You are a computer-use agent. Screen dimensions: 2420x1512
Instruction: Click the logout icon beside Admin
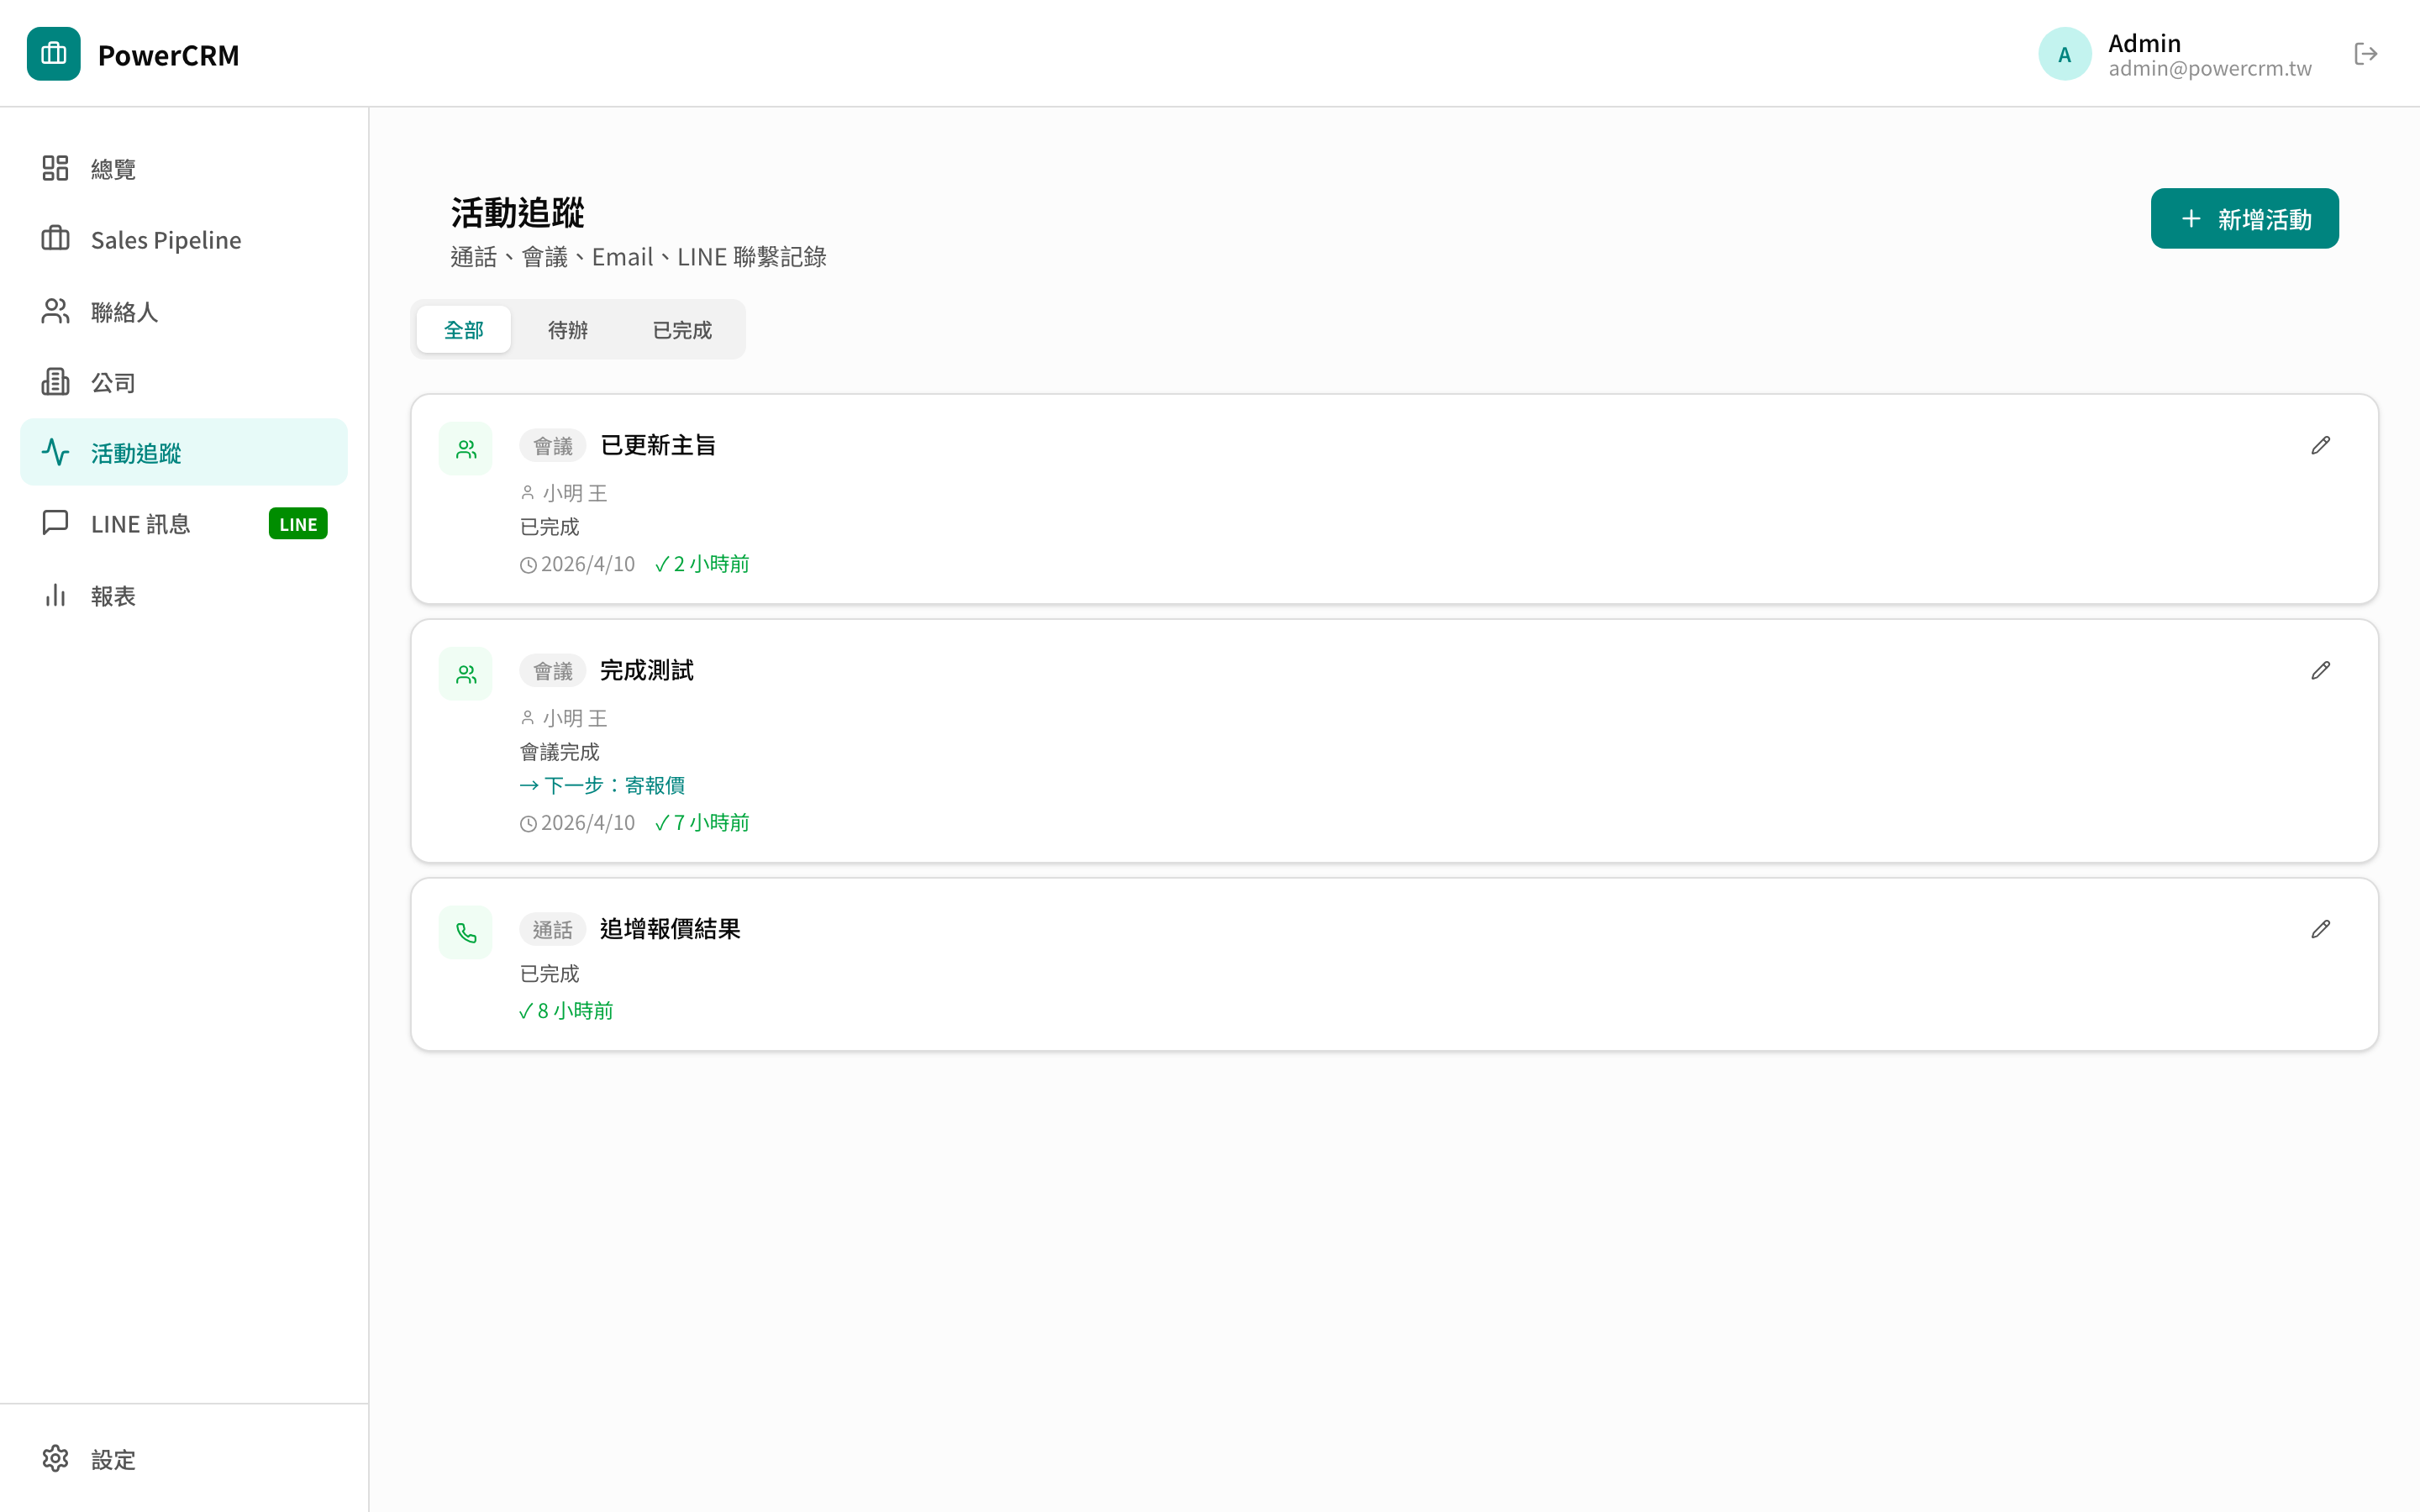pyautogui.click(x=2365, y=54)
